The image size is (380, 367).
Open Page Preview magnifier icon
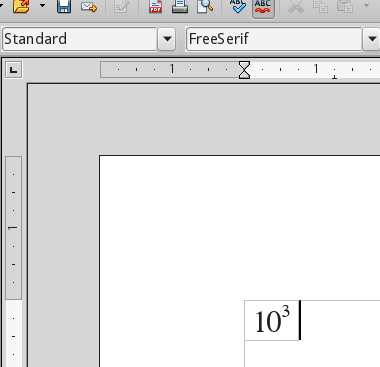(205, 6)
